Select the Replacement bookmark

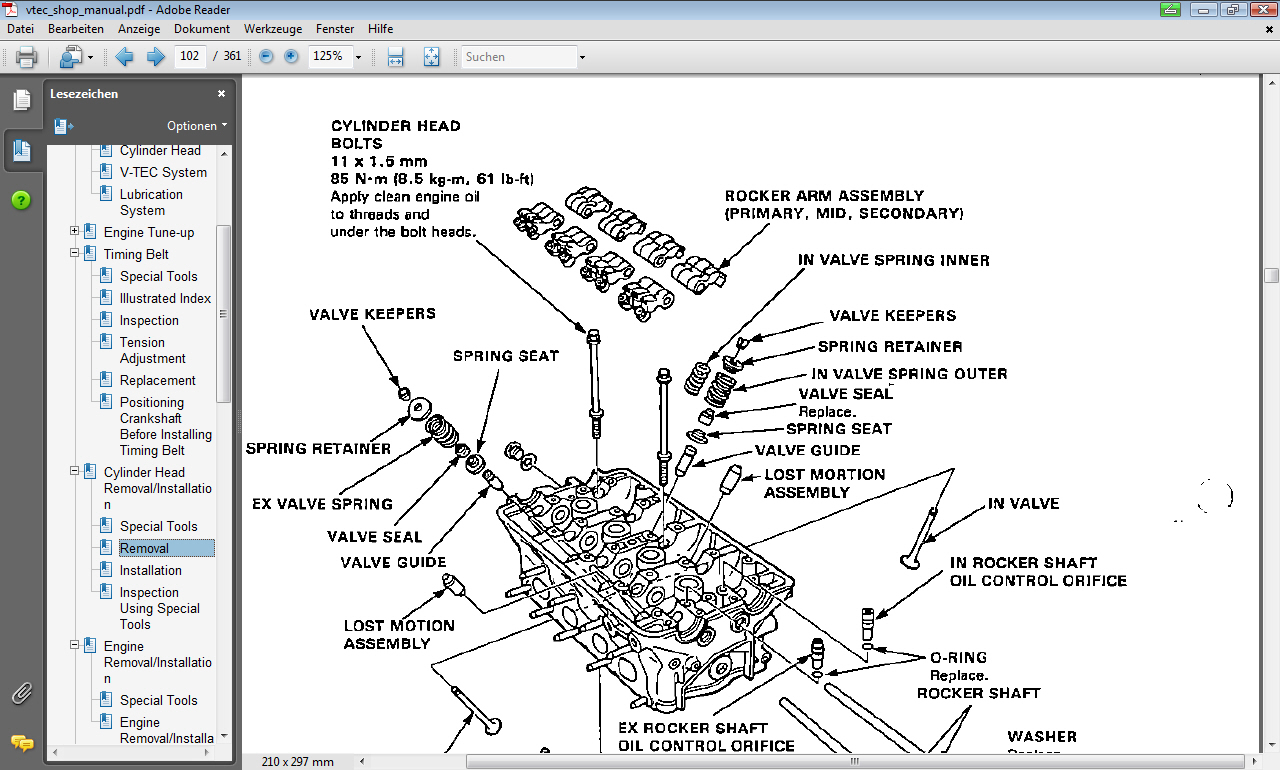pos(158,380)
